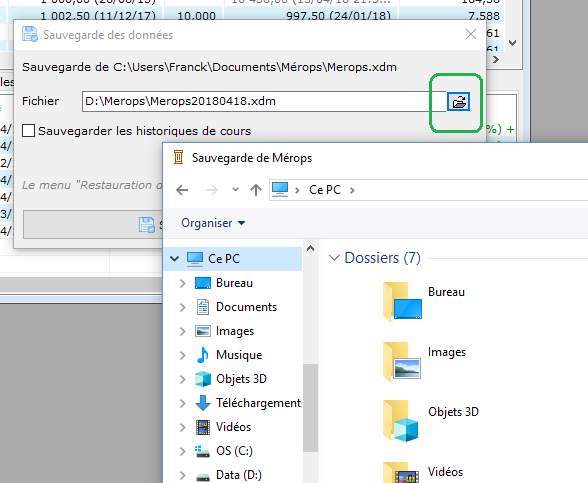Open the Organiser dropdown menu

pyautogui.click(x=213, y=223)
